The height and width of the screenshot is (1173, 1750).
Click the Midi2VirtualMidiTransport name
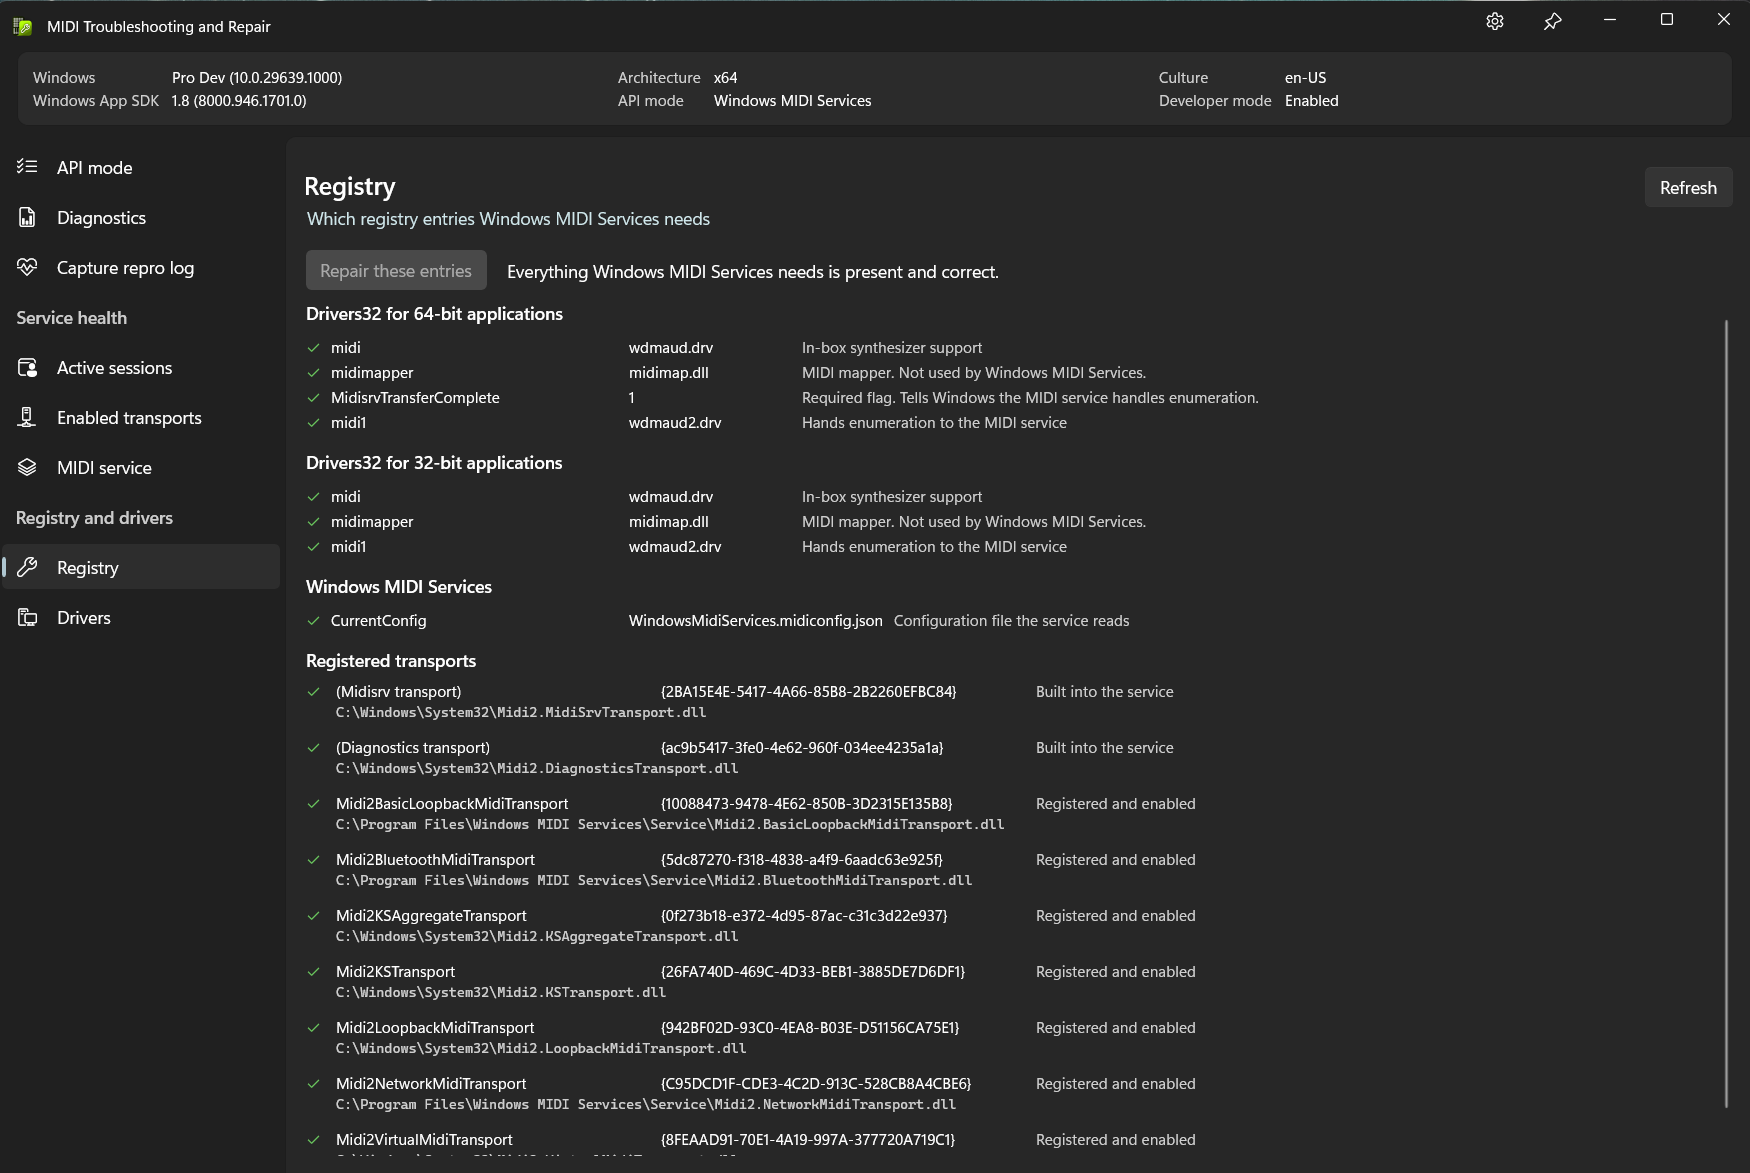point(424,1140)
